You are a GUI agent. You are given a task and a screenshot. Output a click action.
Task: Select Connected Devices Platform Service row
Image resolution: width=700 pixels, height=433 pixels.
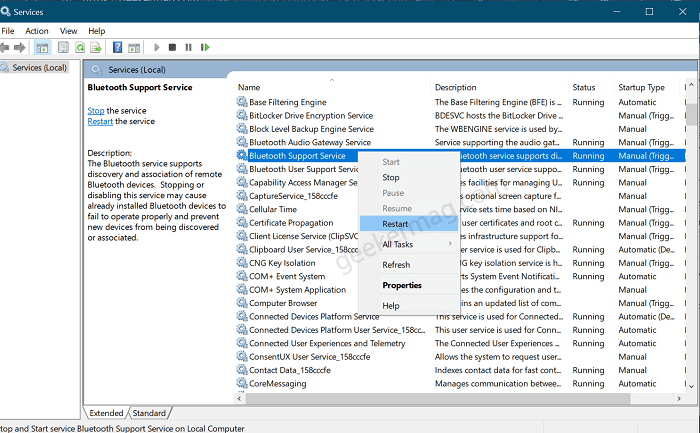pos(460,316)
